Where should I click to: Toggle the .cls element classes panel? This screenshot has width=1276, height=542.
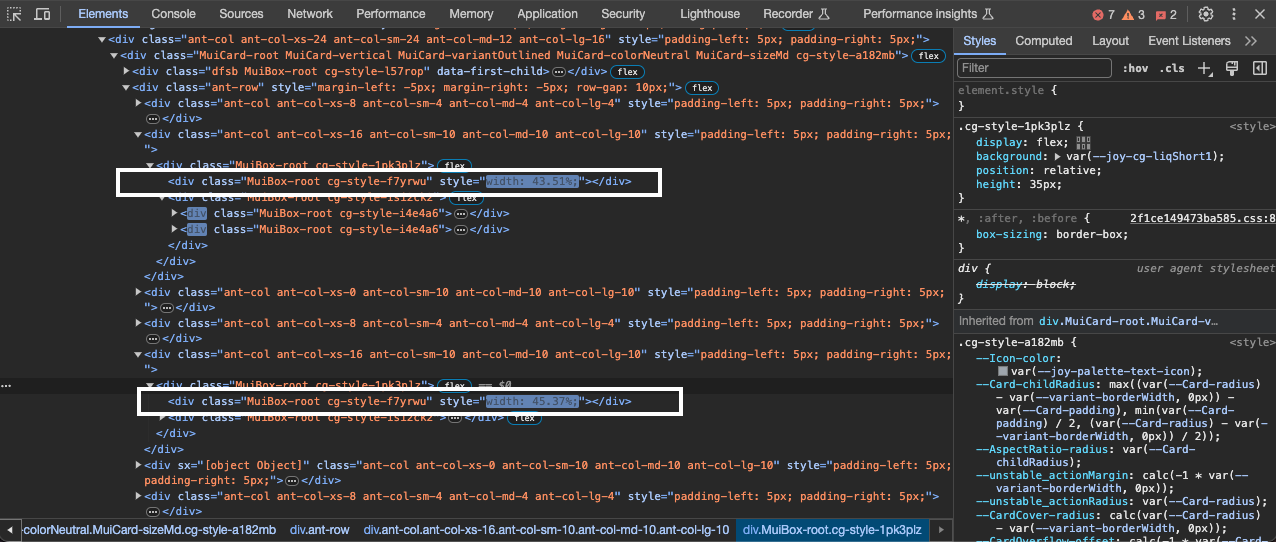1173,68
